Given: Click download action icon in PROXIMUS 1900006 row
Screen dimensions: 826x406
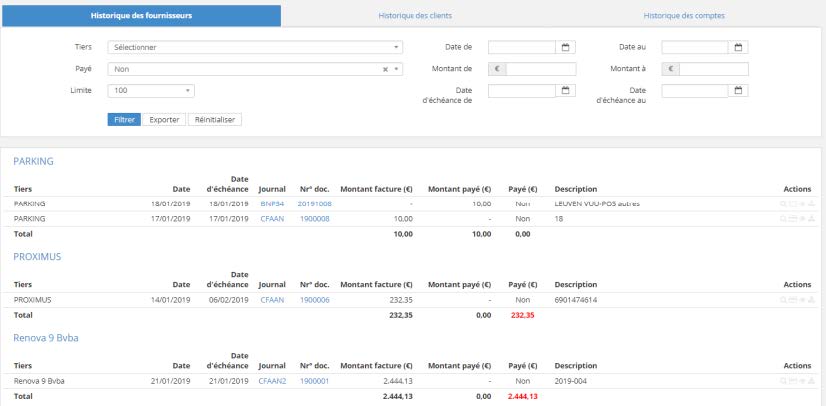Looking at the screenshot, I should (x=812, y=300).
